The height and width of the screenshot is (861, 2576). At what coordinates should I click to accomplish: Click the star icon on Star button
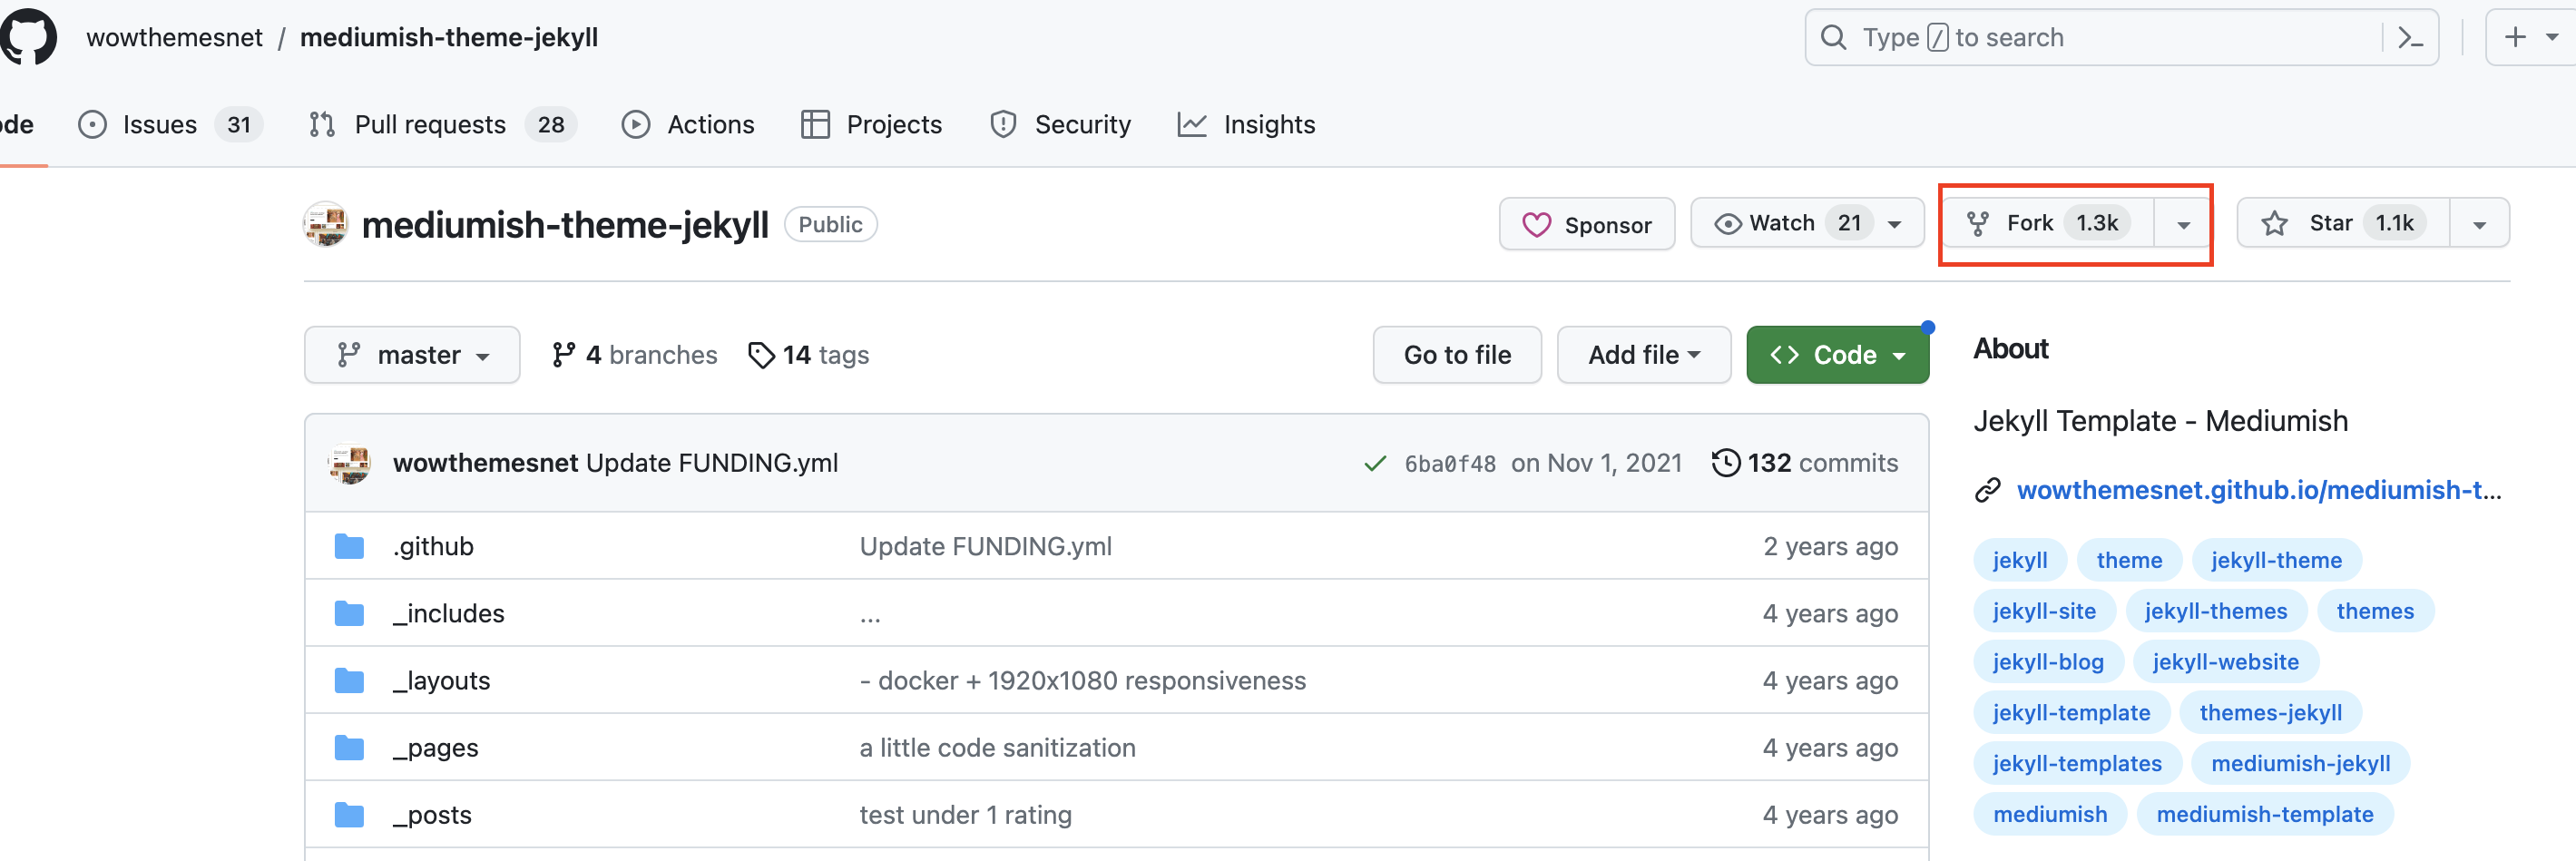click(2274, 223)
